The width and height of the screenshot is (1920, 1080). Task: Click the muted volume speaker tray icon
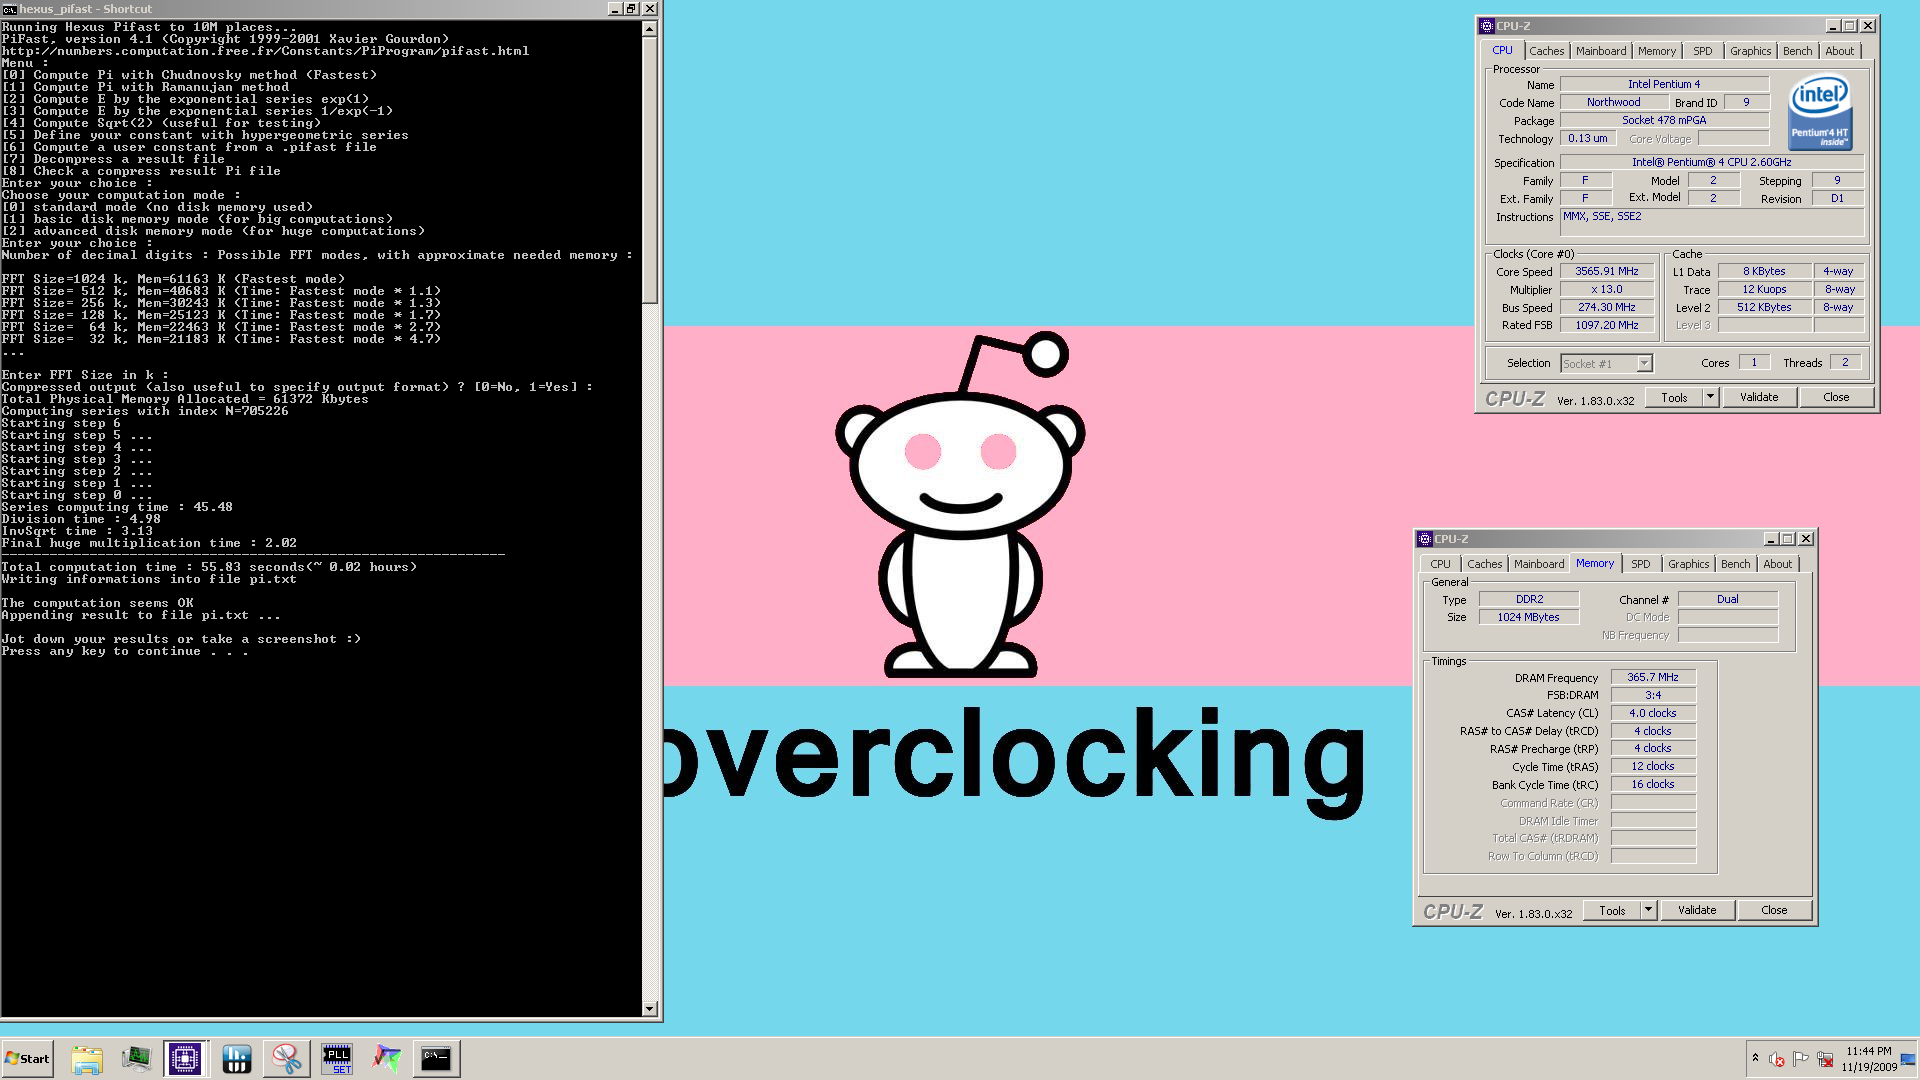point(1777,1059)
